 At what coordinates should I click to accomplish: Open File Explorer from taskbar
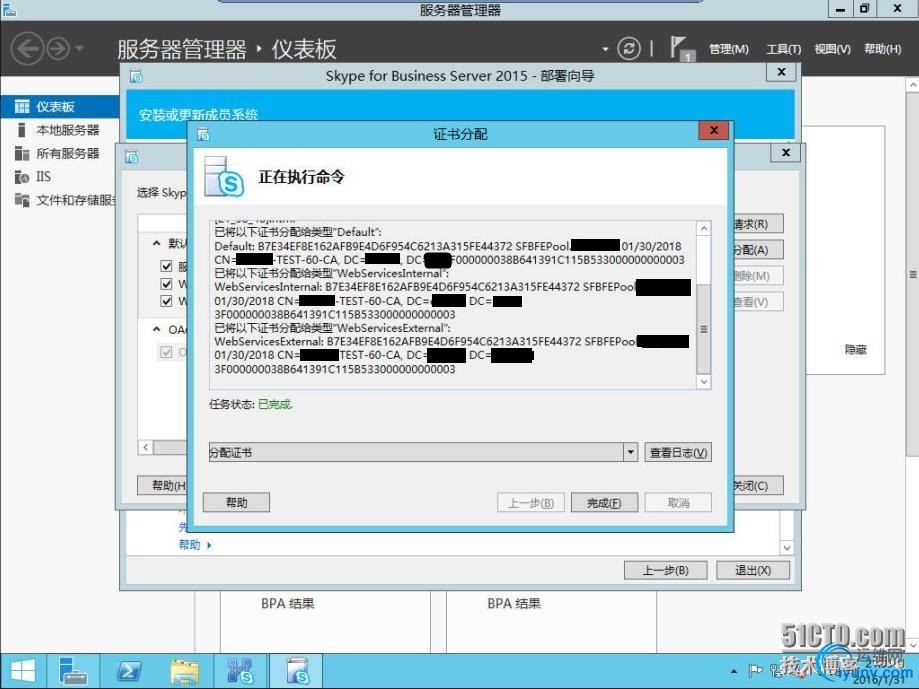point(185,671)
